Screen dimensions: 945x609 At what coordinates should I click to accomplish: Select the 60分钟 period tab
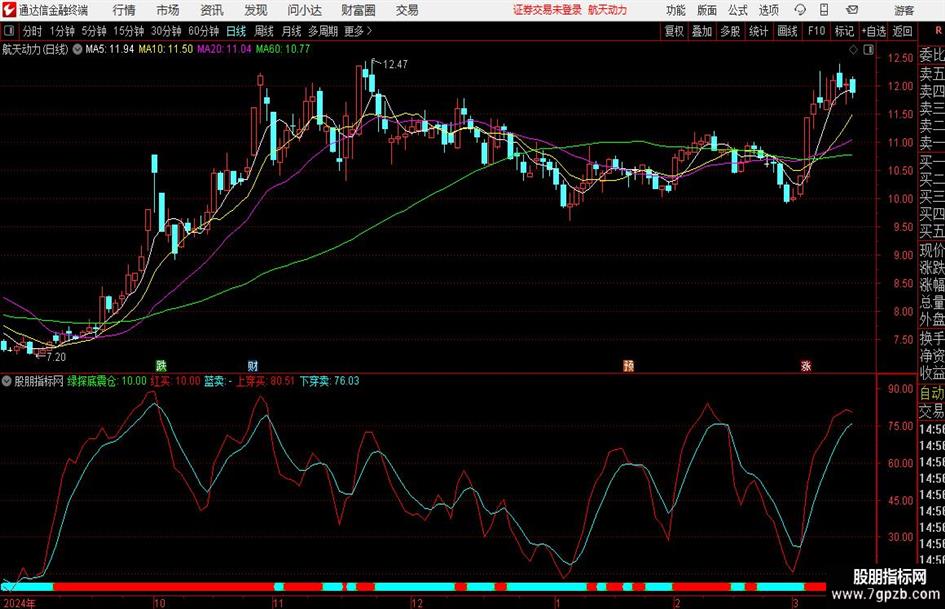(x=204, y=31)
